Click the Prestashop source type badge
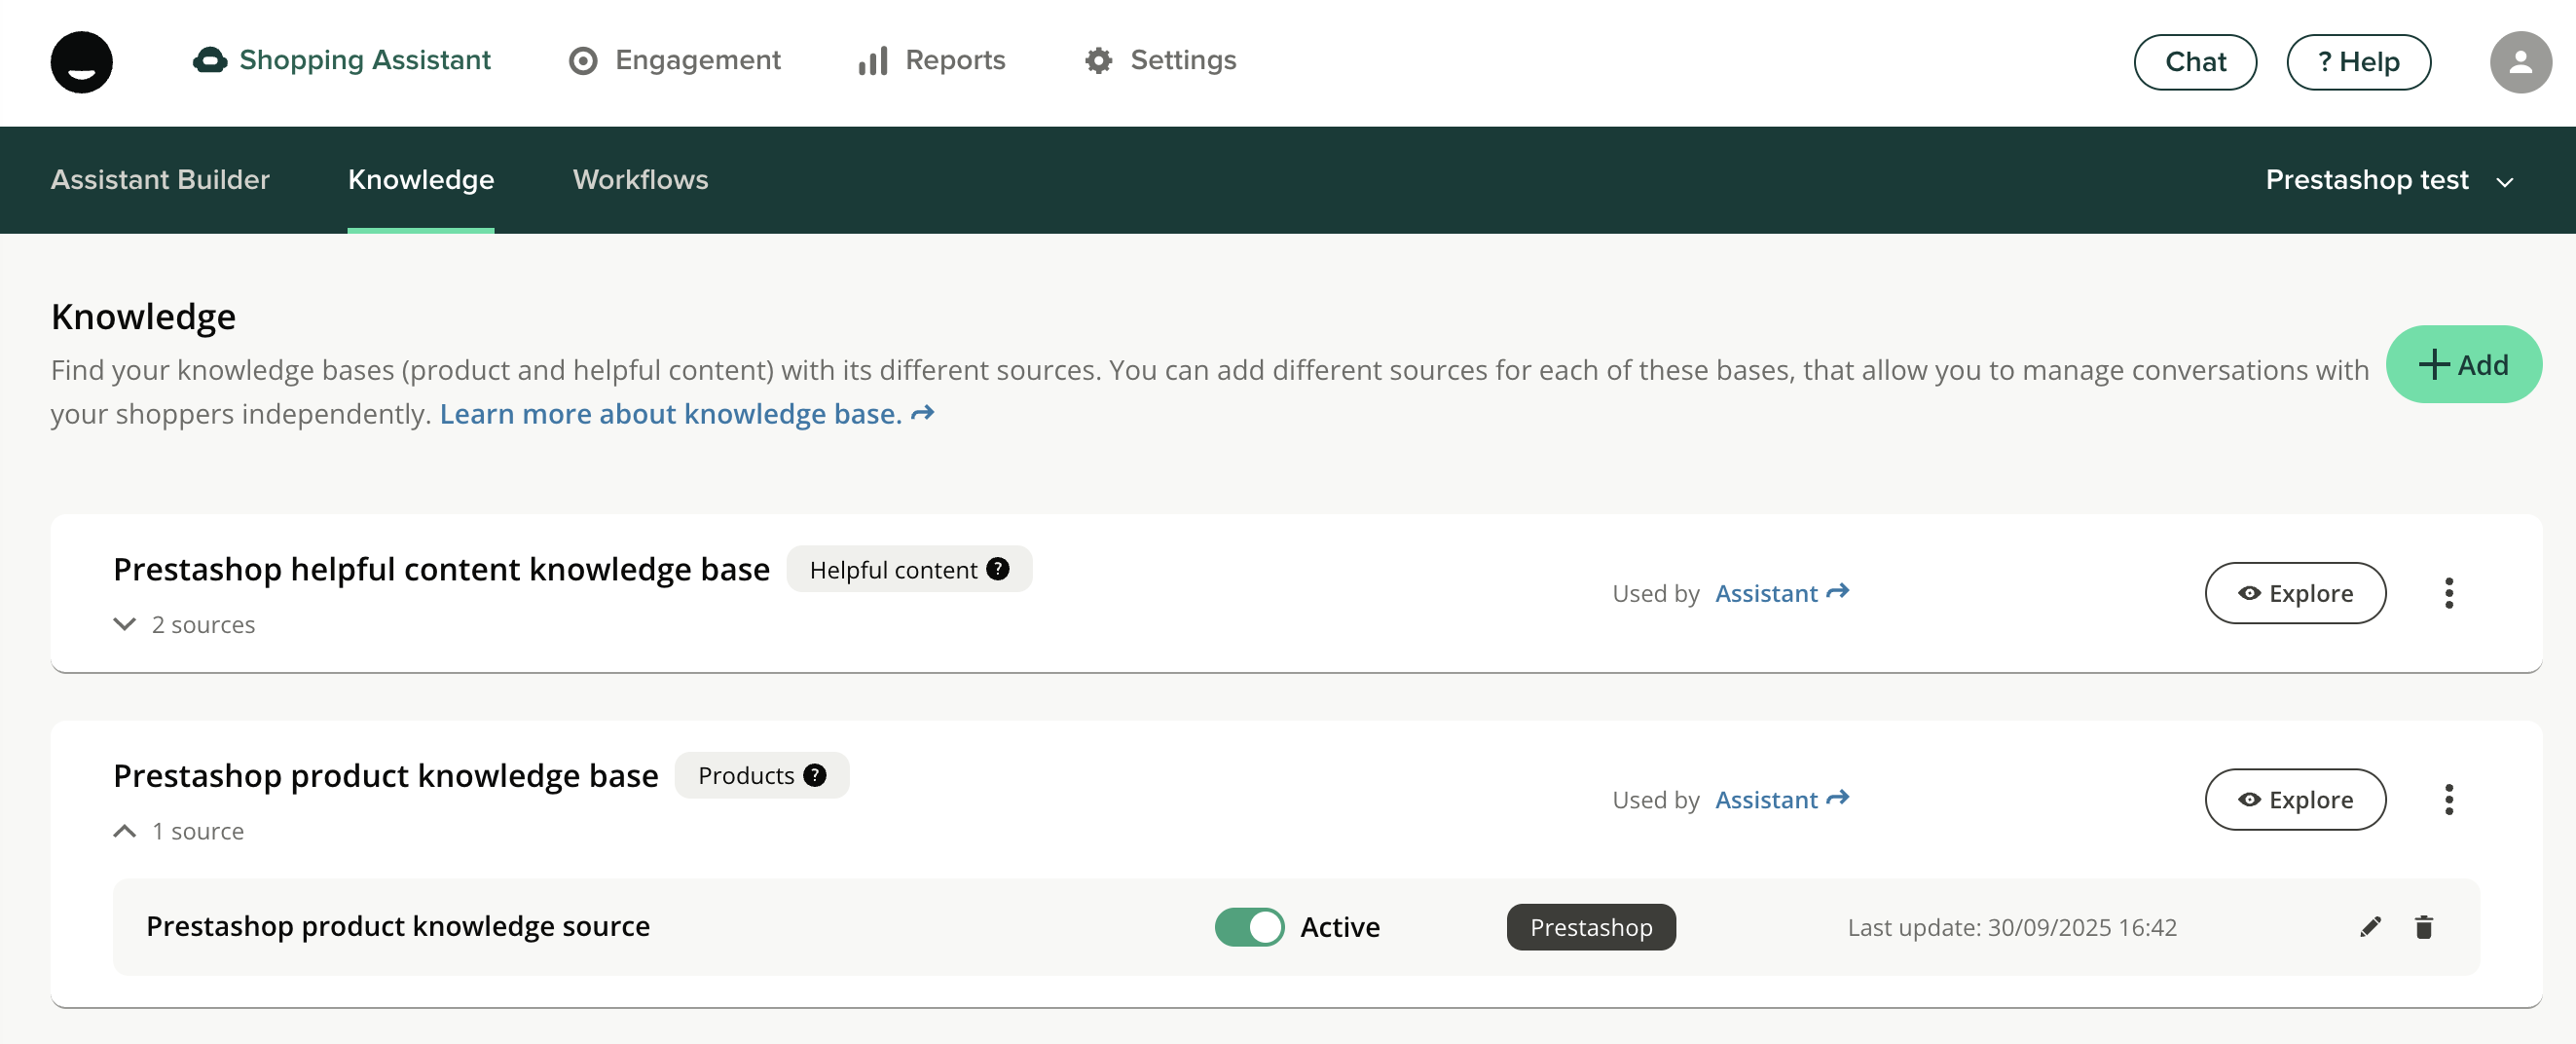2576x1044 pixels. tap(1590, 927)
